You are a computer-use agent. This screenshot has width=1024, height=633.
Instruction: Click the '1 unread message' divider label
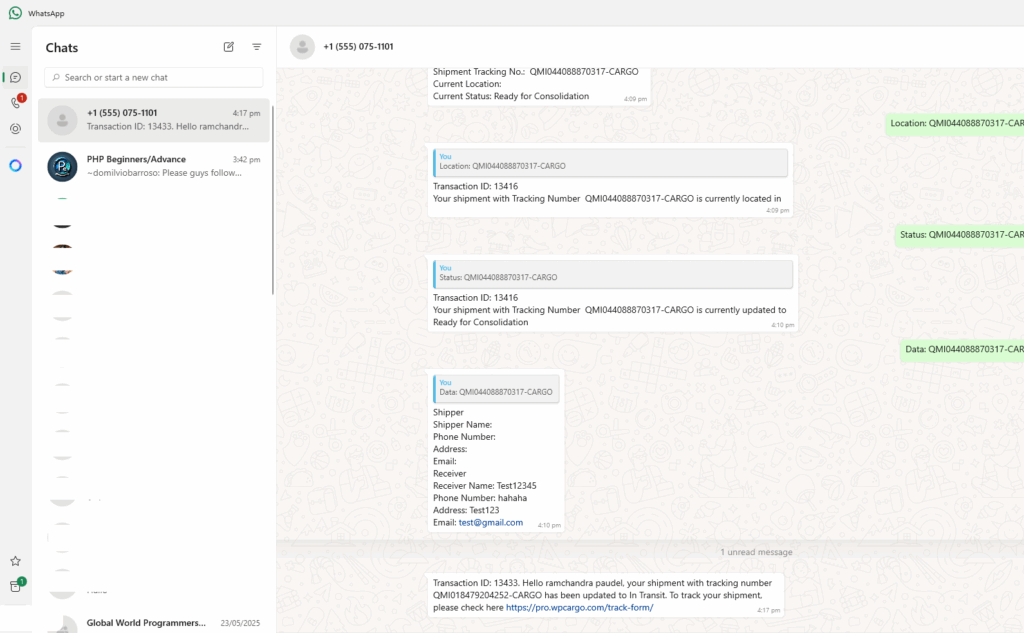coord(756,552)
